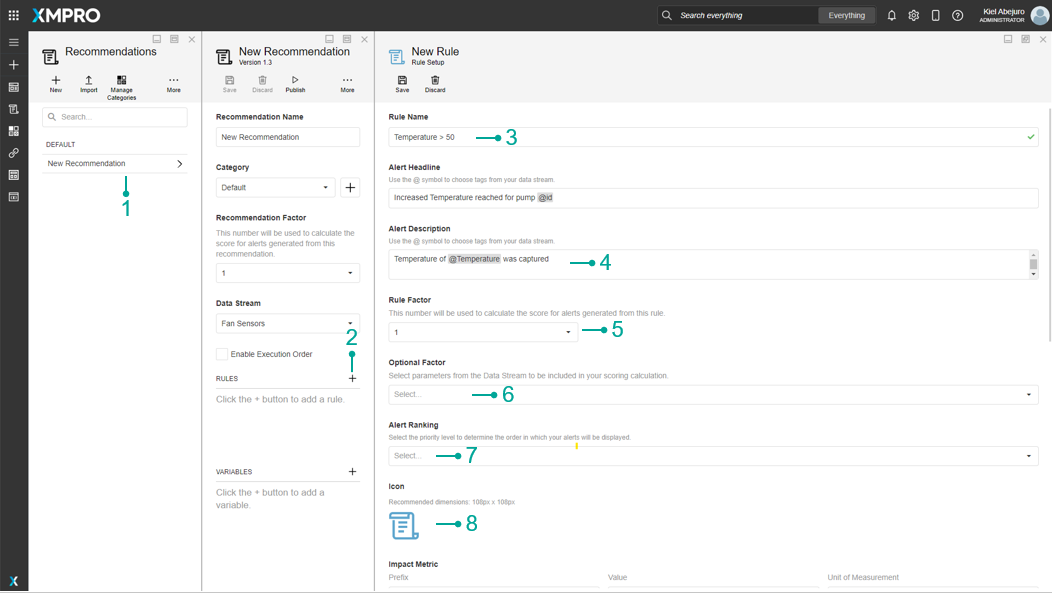Open the Optional Factor select box

[x=712, y=395]
